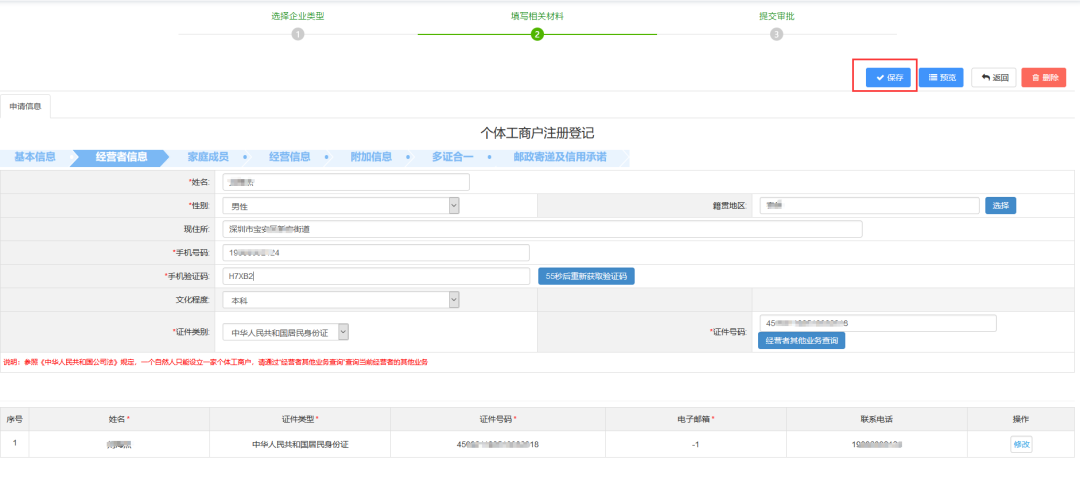Click the 返回 return button
The height and width of the screenshot is (492, 1080).
coord(994,78)
